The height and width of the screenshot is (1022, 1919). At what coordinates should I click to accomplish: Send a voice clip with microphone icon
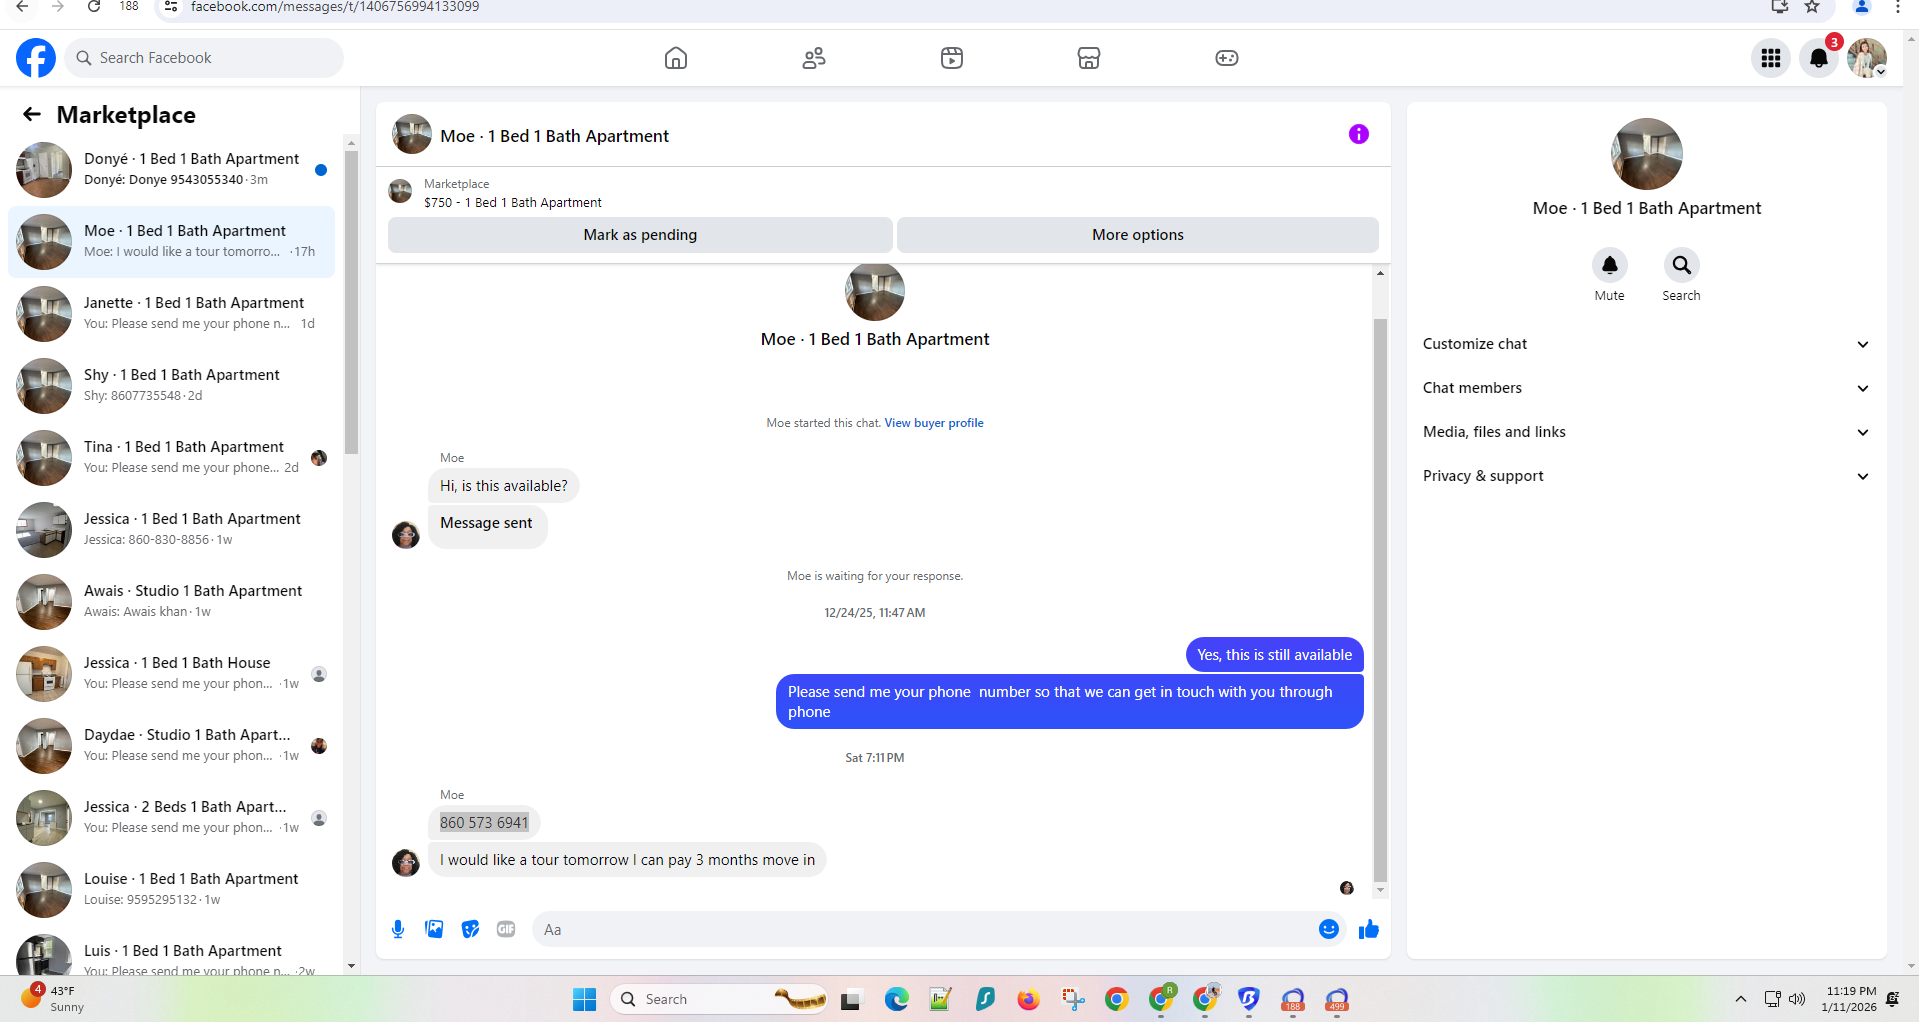coord(398,929)
